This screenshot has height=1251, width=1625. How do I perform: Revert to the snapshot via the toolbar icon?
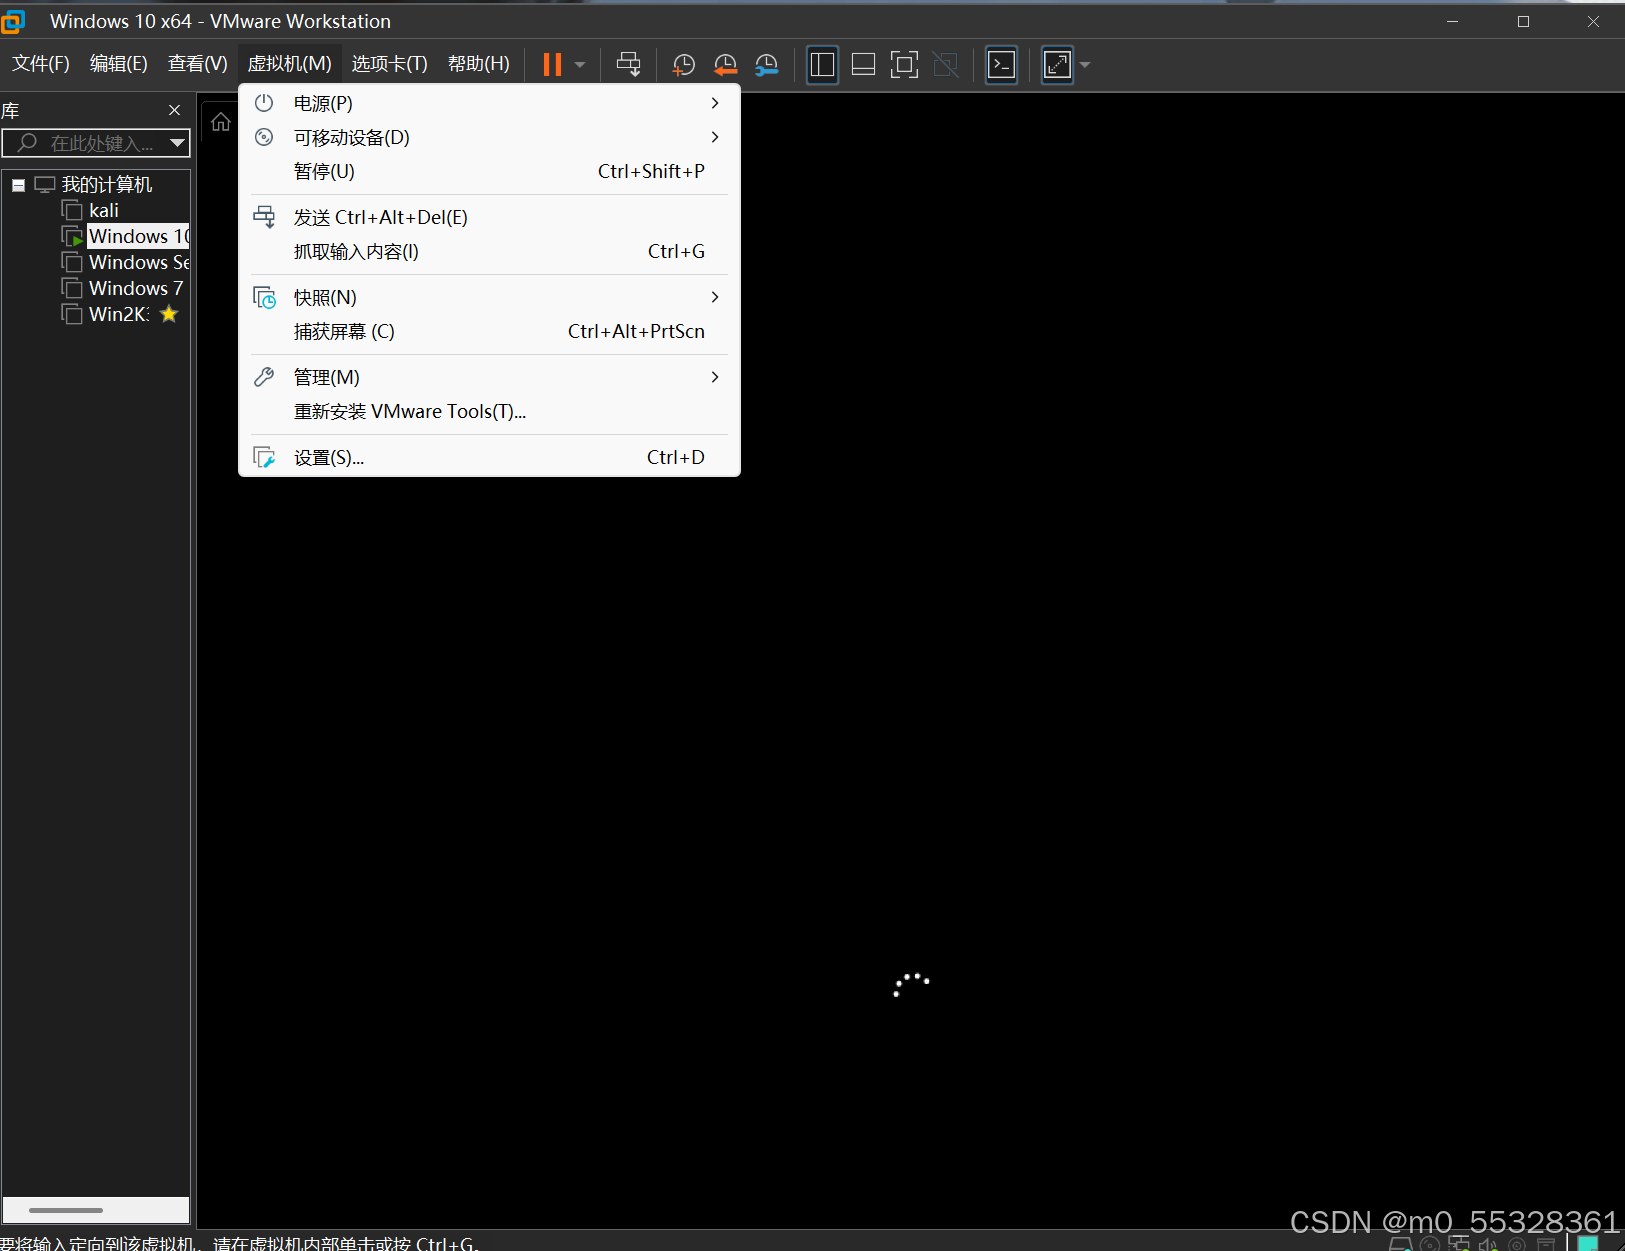tap(725, 65)
